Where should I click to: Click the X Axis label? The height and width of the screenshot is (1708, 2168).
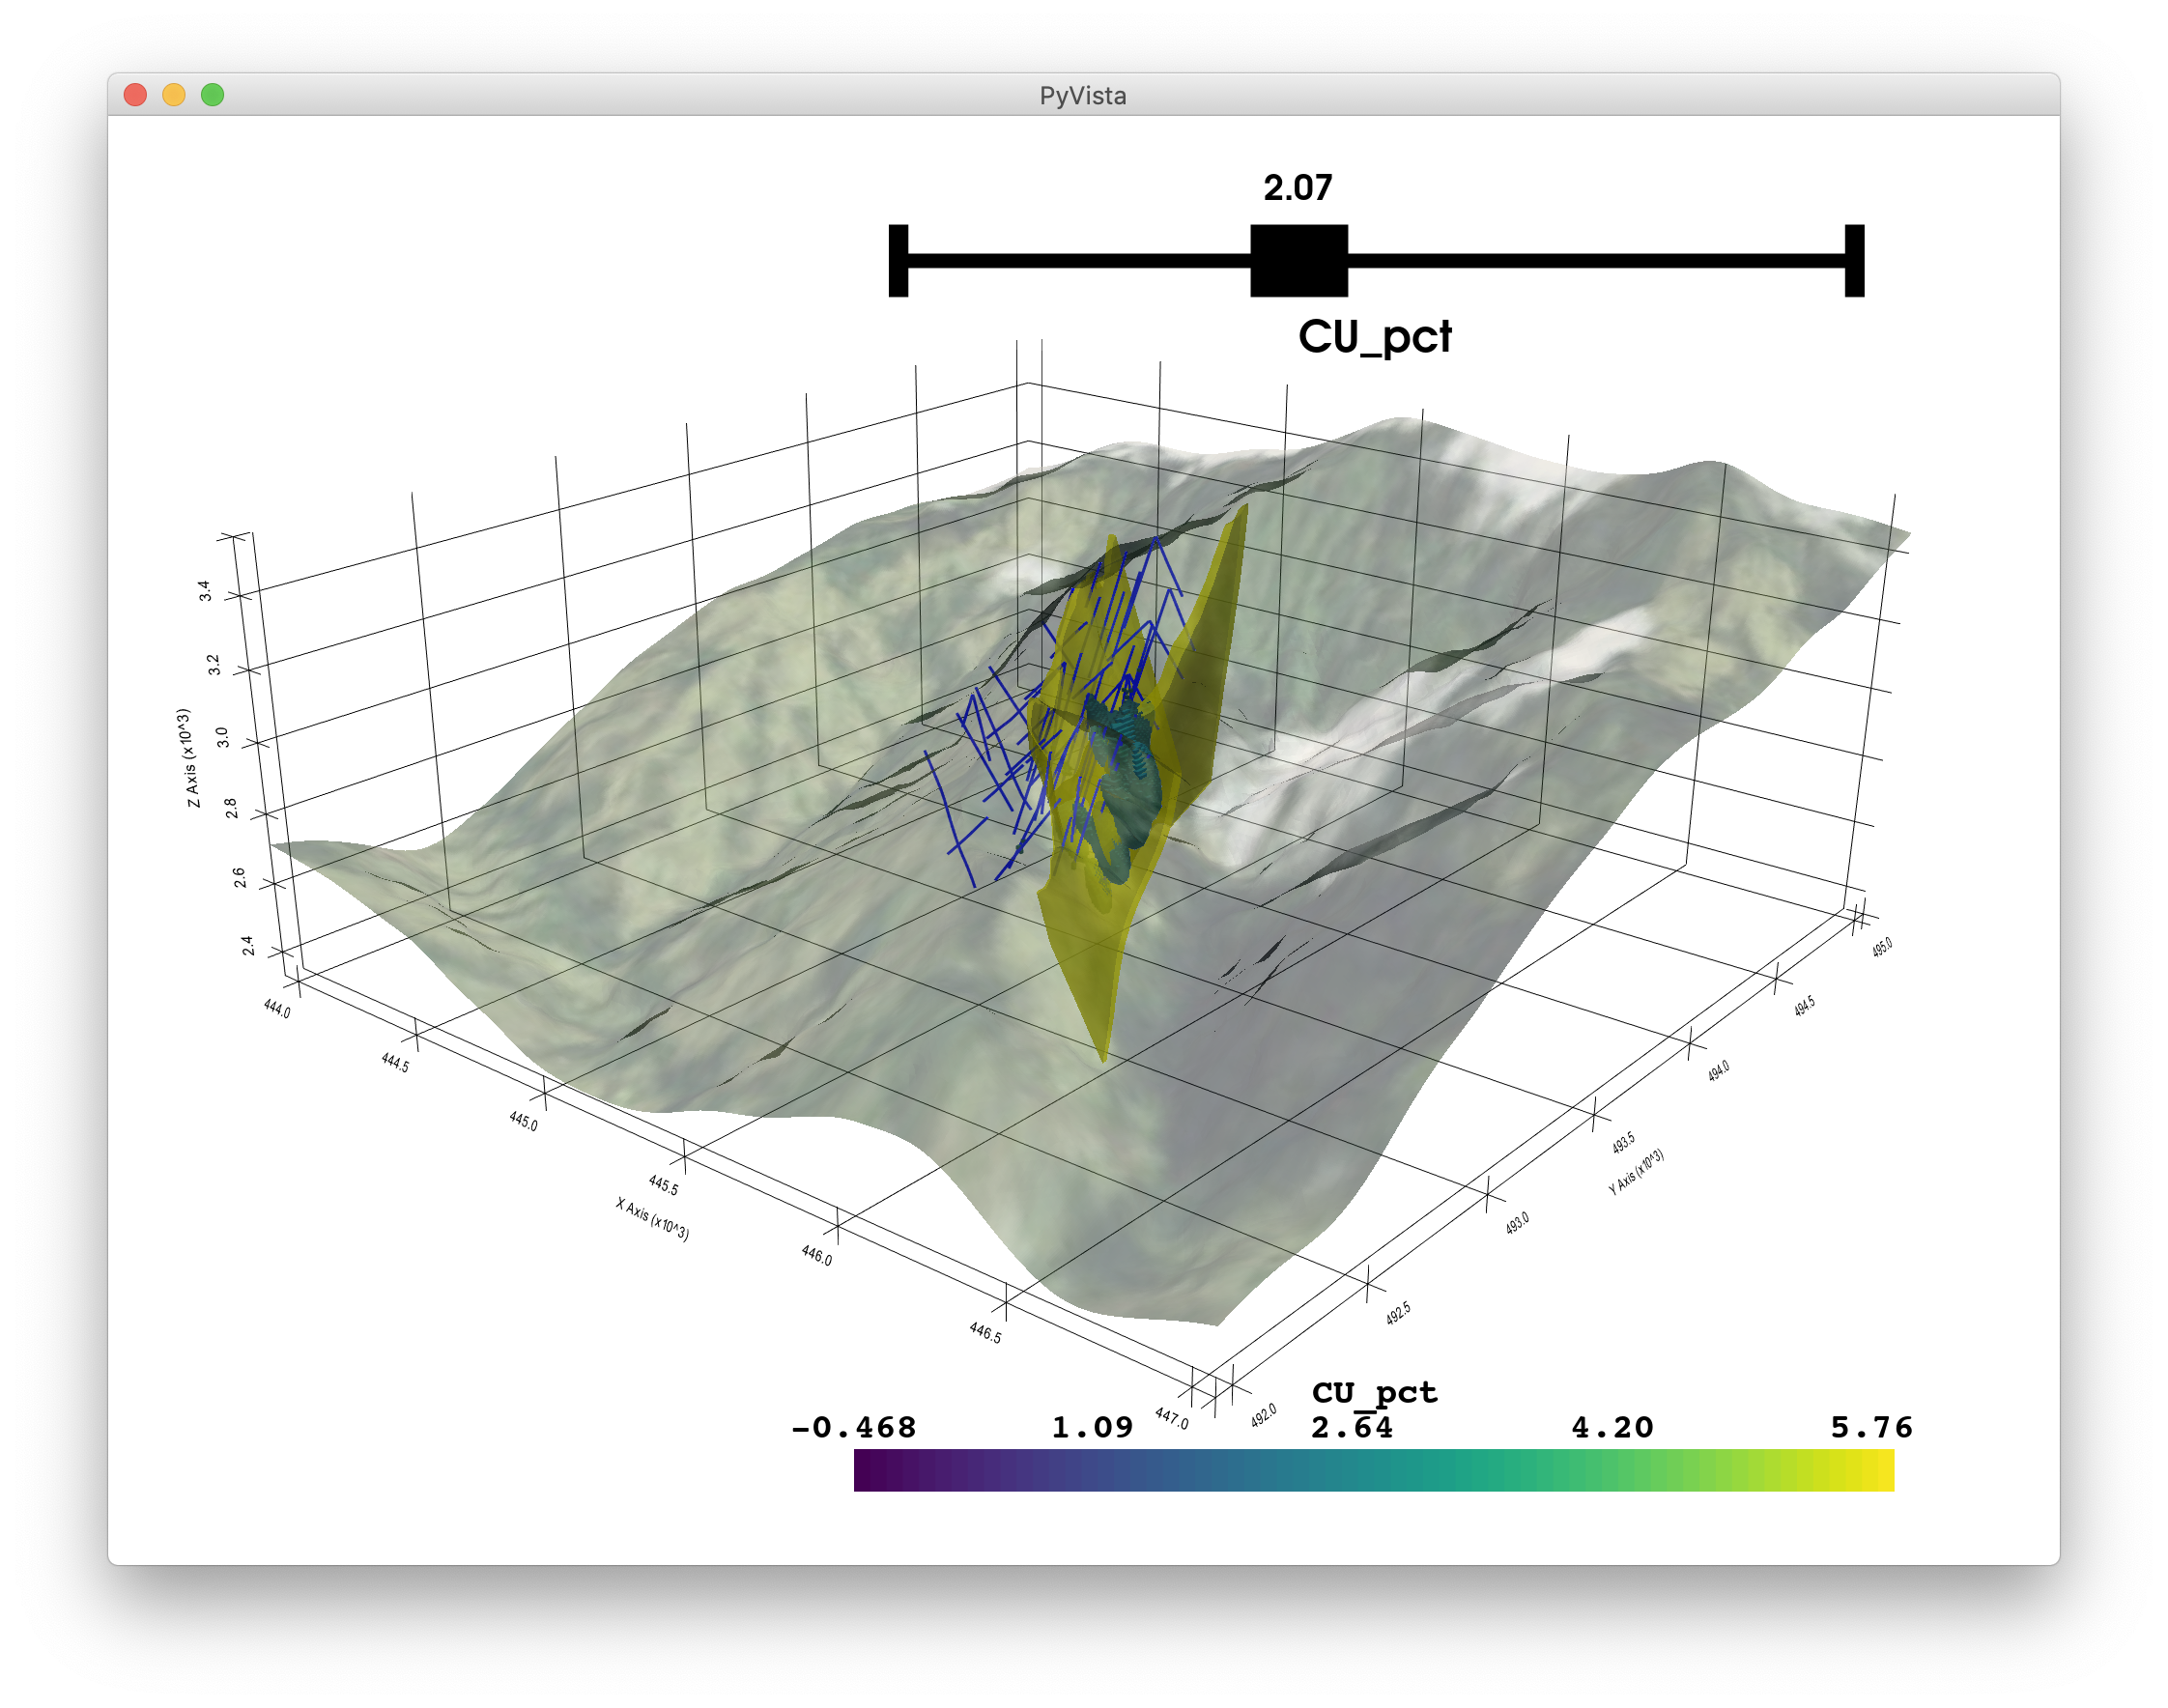click(x=652, y=1219)
